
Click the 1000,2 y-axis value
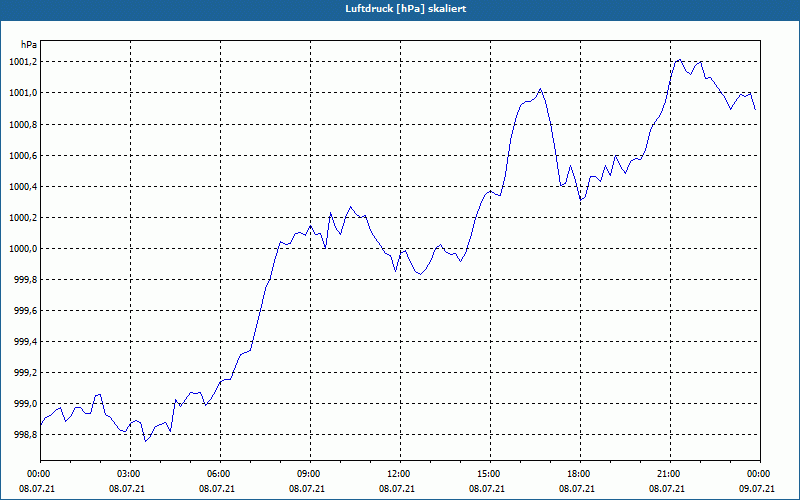pyautogui.click(x=23, y=218)
